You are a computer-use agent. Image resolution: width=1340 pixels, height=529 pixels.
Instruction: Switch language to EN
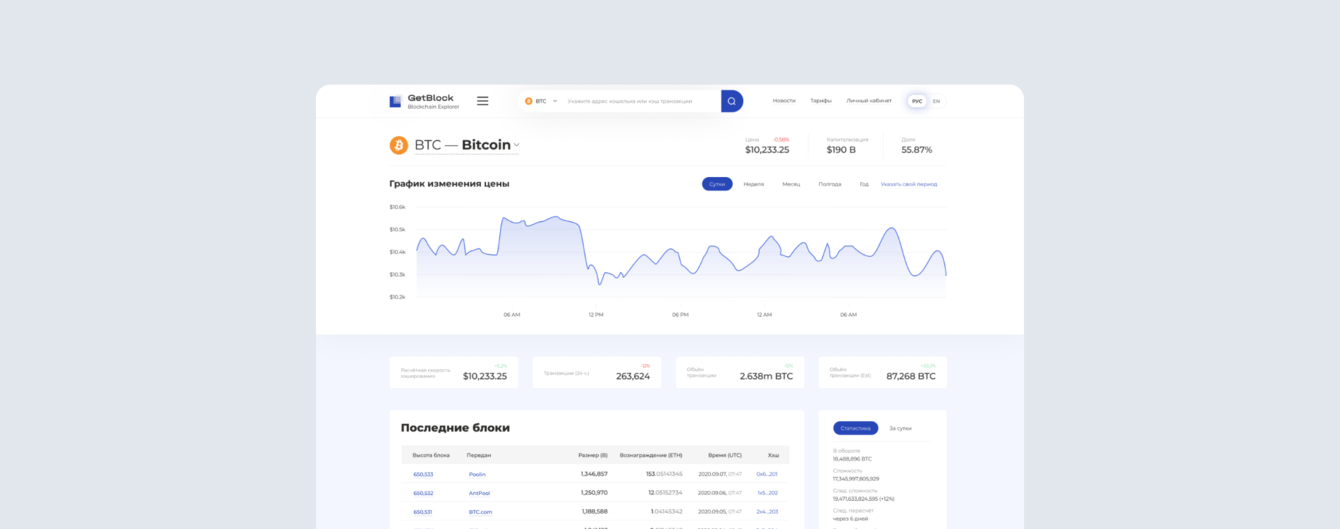coord(936,101)
